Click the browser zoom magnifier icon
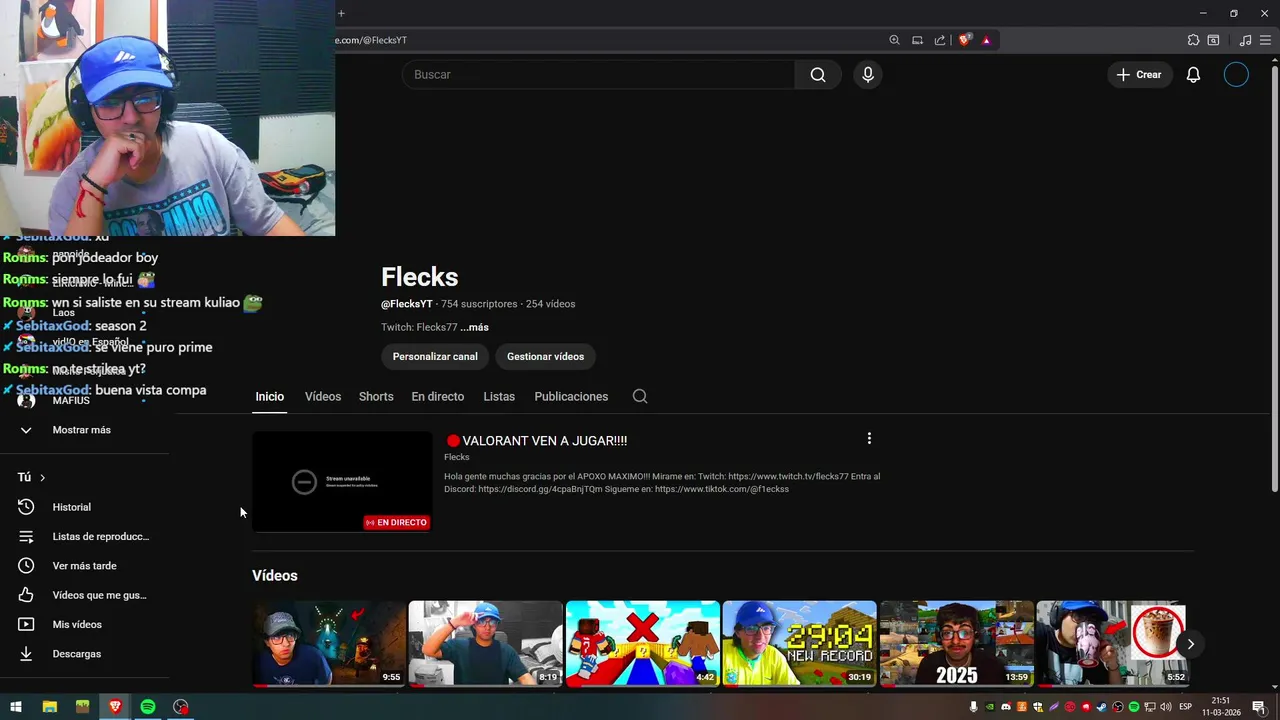The height and width of the screenshot is (720, 1280). tap(894, 40)
